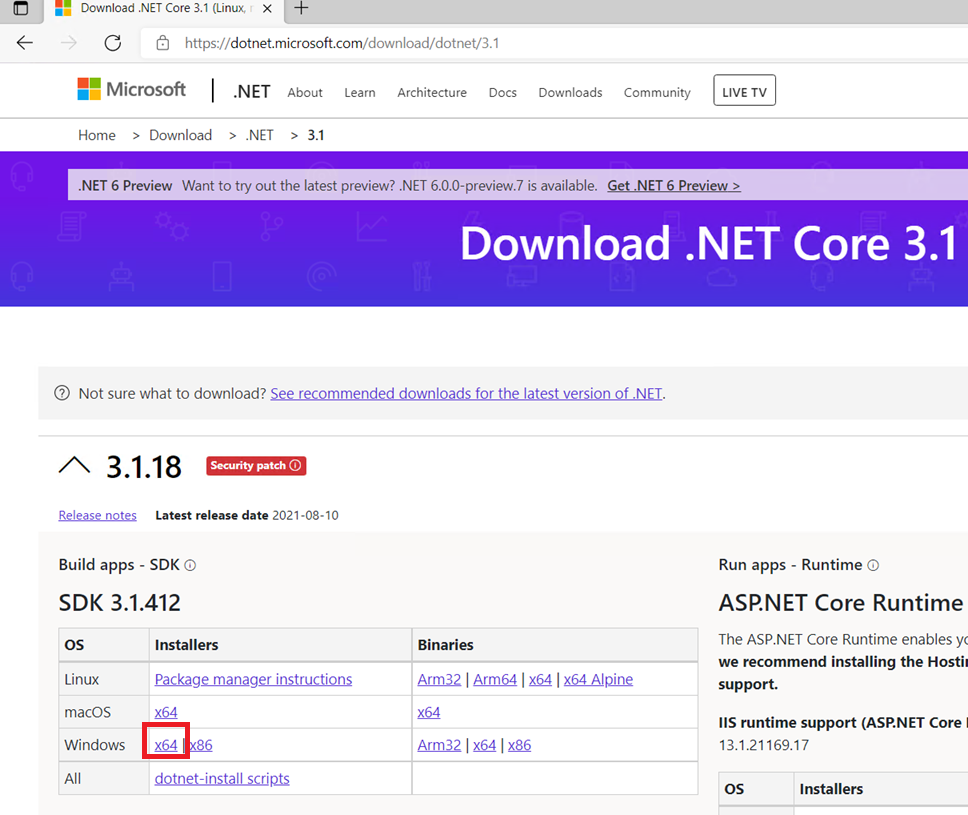Screen dimensions: 968x815
Task: Download Linux x64 Alpine binaries
Action: click(598, 679)
